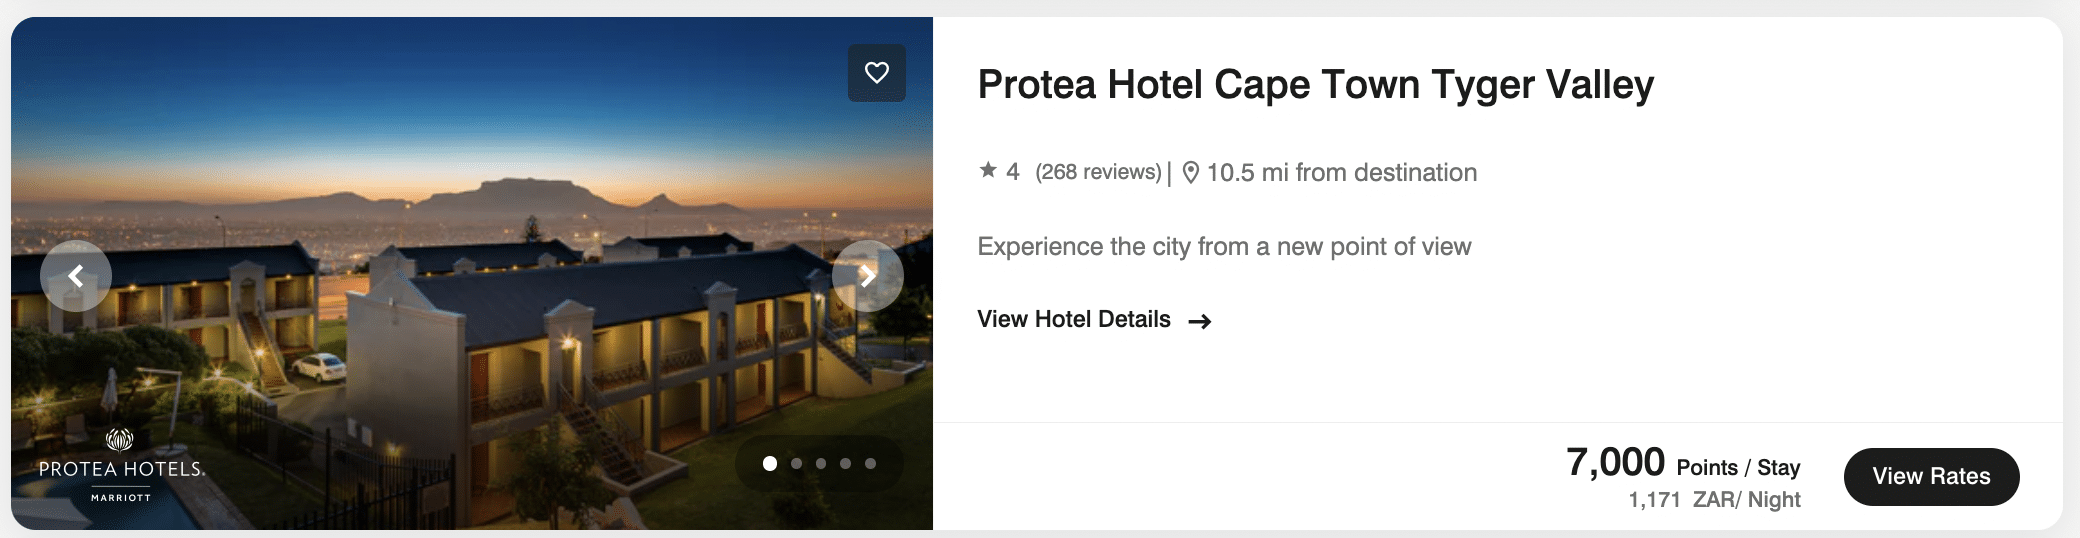Save hotel with the heart favorite icon

877,73
